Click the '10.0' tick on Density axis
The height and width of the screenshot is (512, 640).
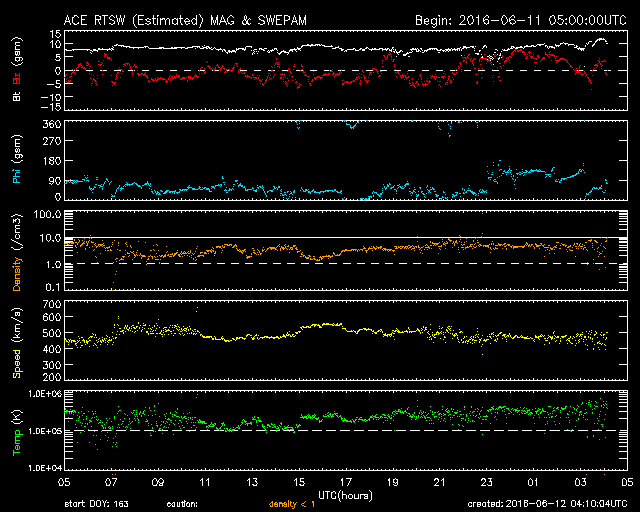[50, 238]
